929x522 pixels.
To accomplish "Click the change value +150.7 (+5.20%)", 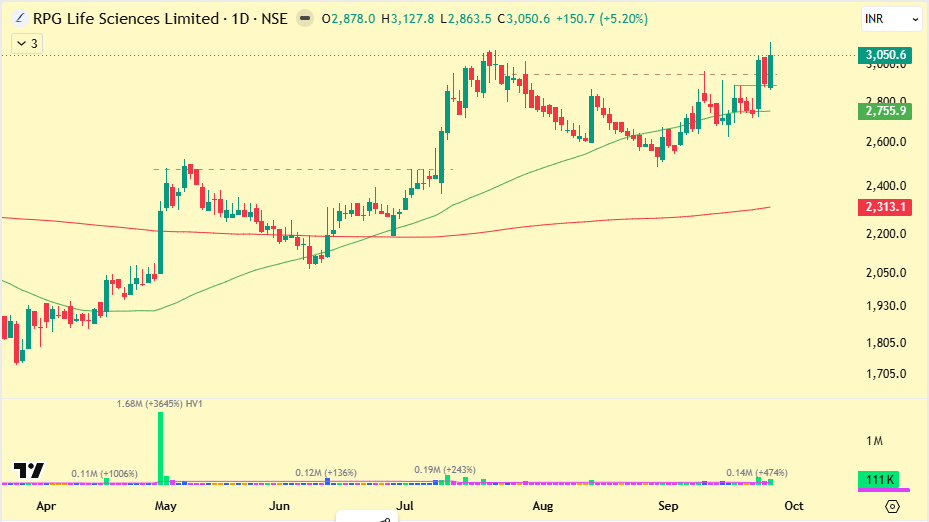I will coord(601,19).
